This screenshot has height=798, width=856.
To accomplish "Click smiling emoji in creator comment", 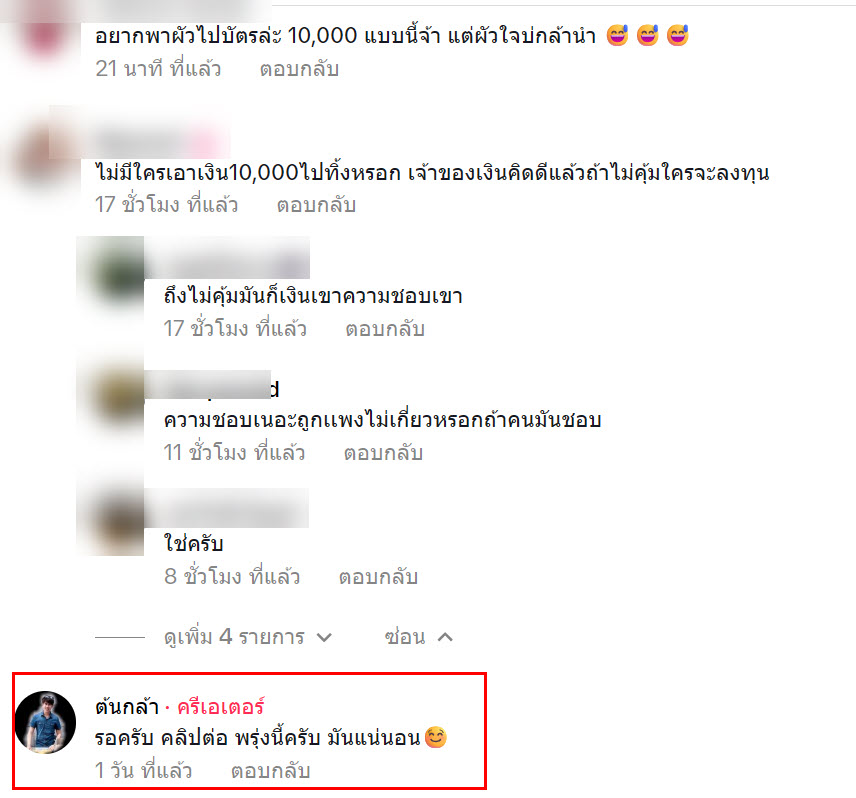I will point(436,737).
